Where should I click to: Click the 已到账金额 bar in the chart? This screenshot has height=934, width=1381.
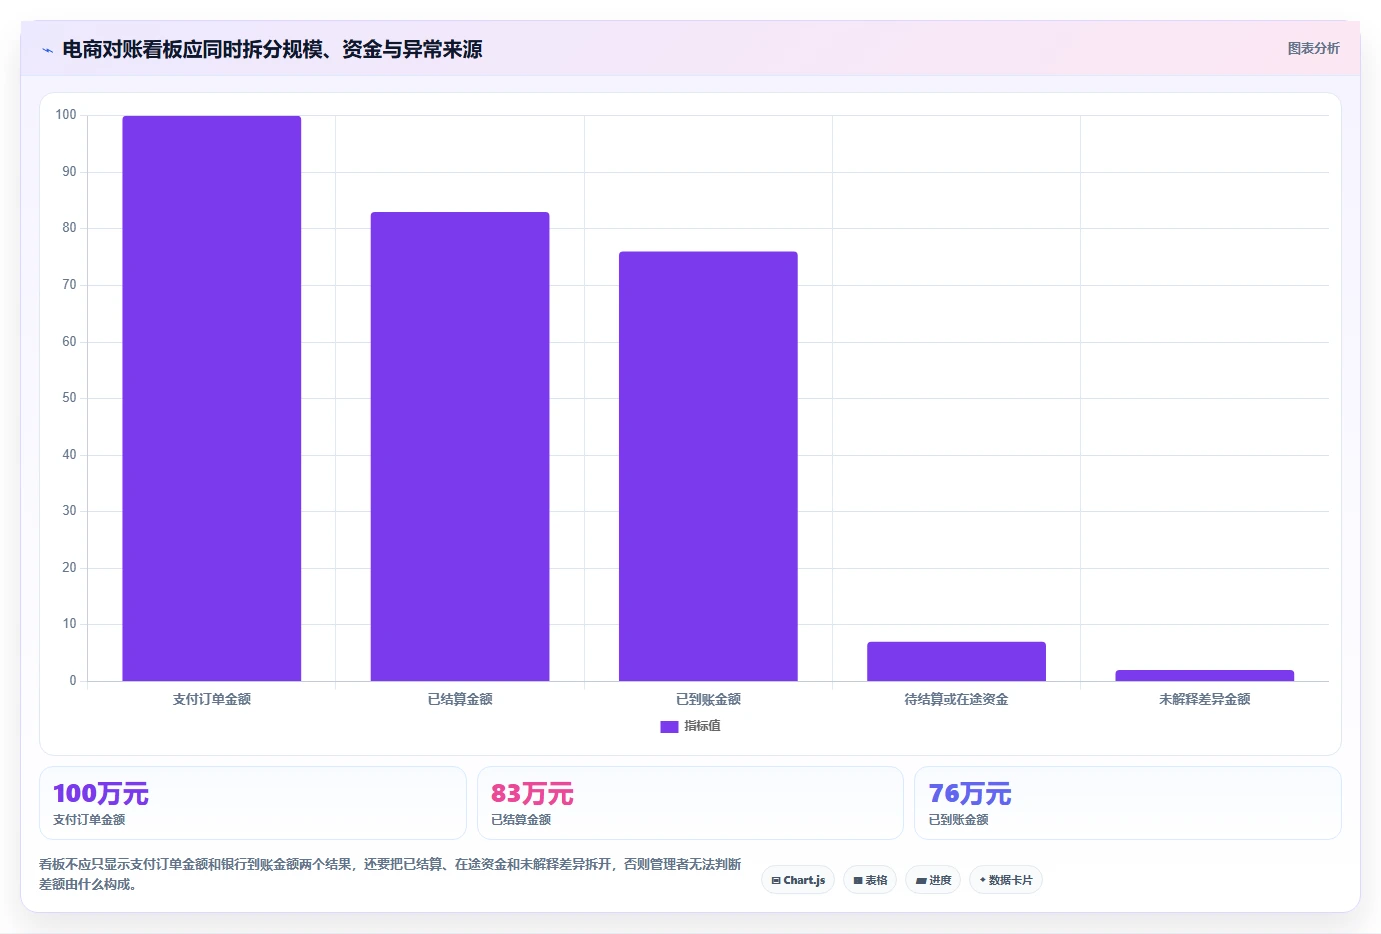tap(708, 466)
